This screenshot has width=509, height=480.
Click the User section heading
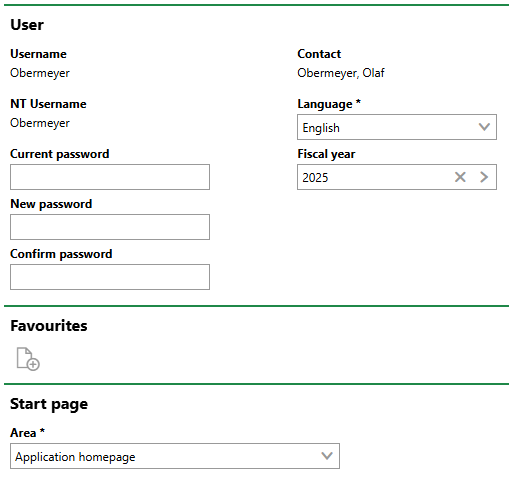[x=27, y=25]
